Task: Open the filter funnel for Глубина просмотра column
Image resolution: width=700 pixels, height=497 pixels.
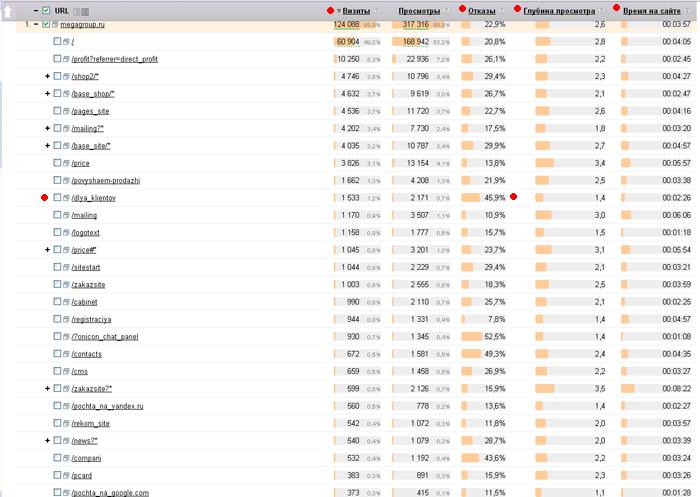Action: 602,11
